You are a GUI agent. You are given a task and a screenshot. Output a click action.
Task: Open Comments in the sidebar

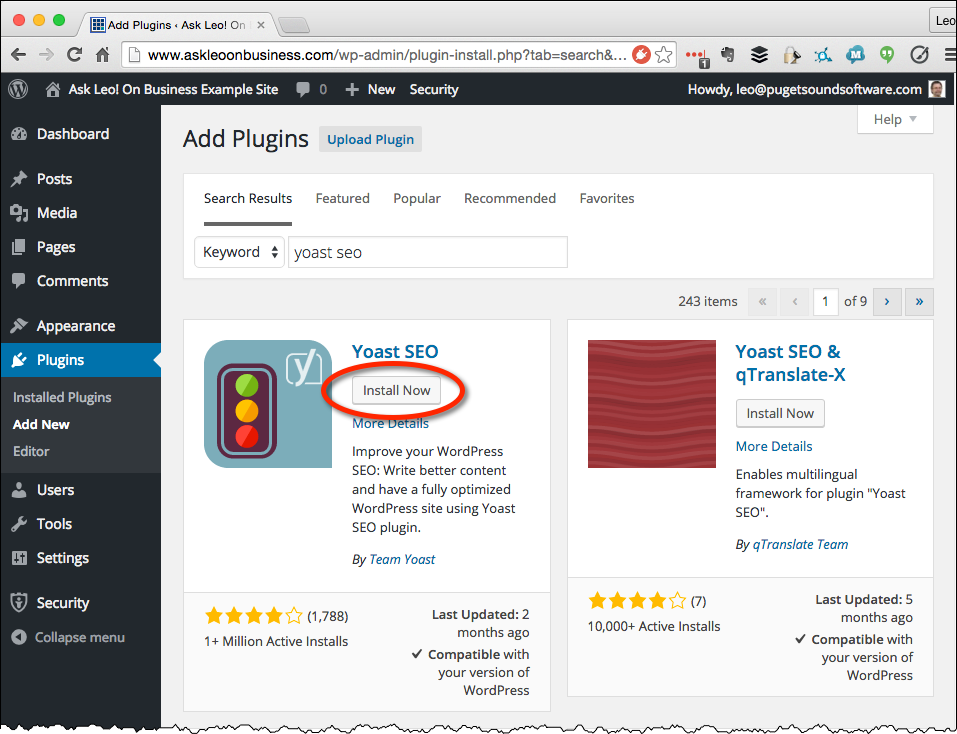point(72,281)
